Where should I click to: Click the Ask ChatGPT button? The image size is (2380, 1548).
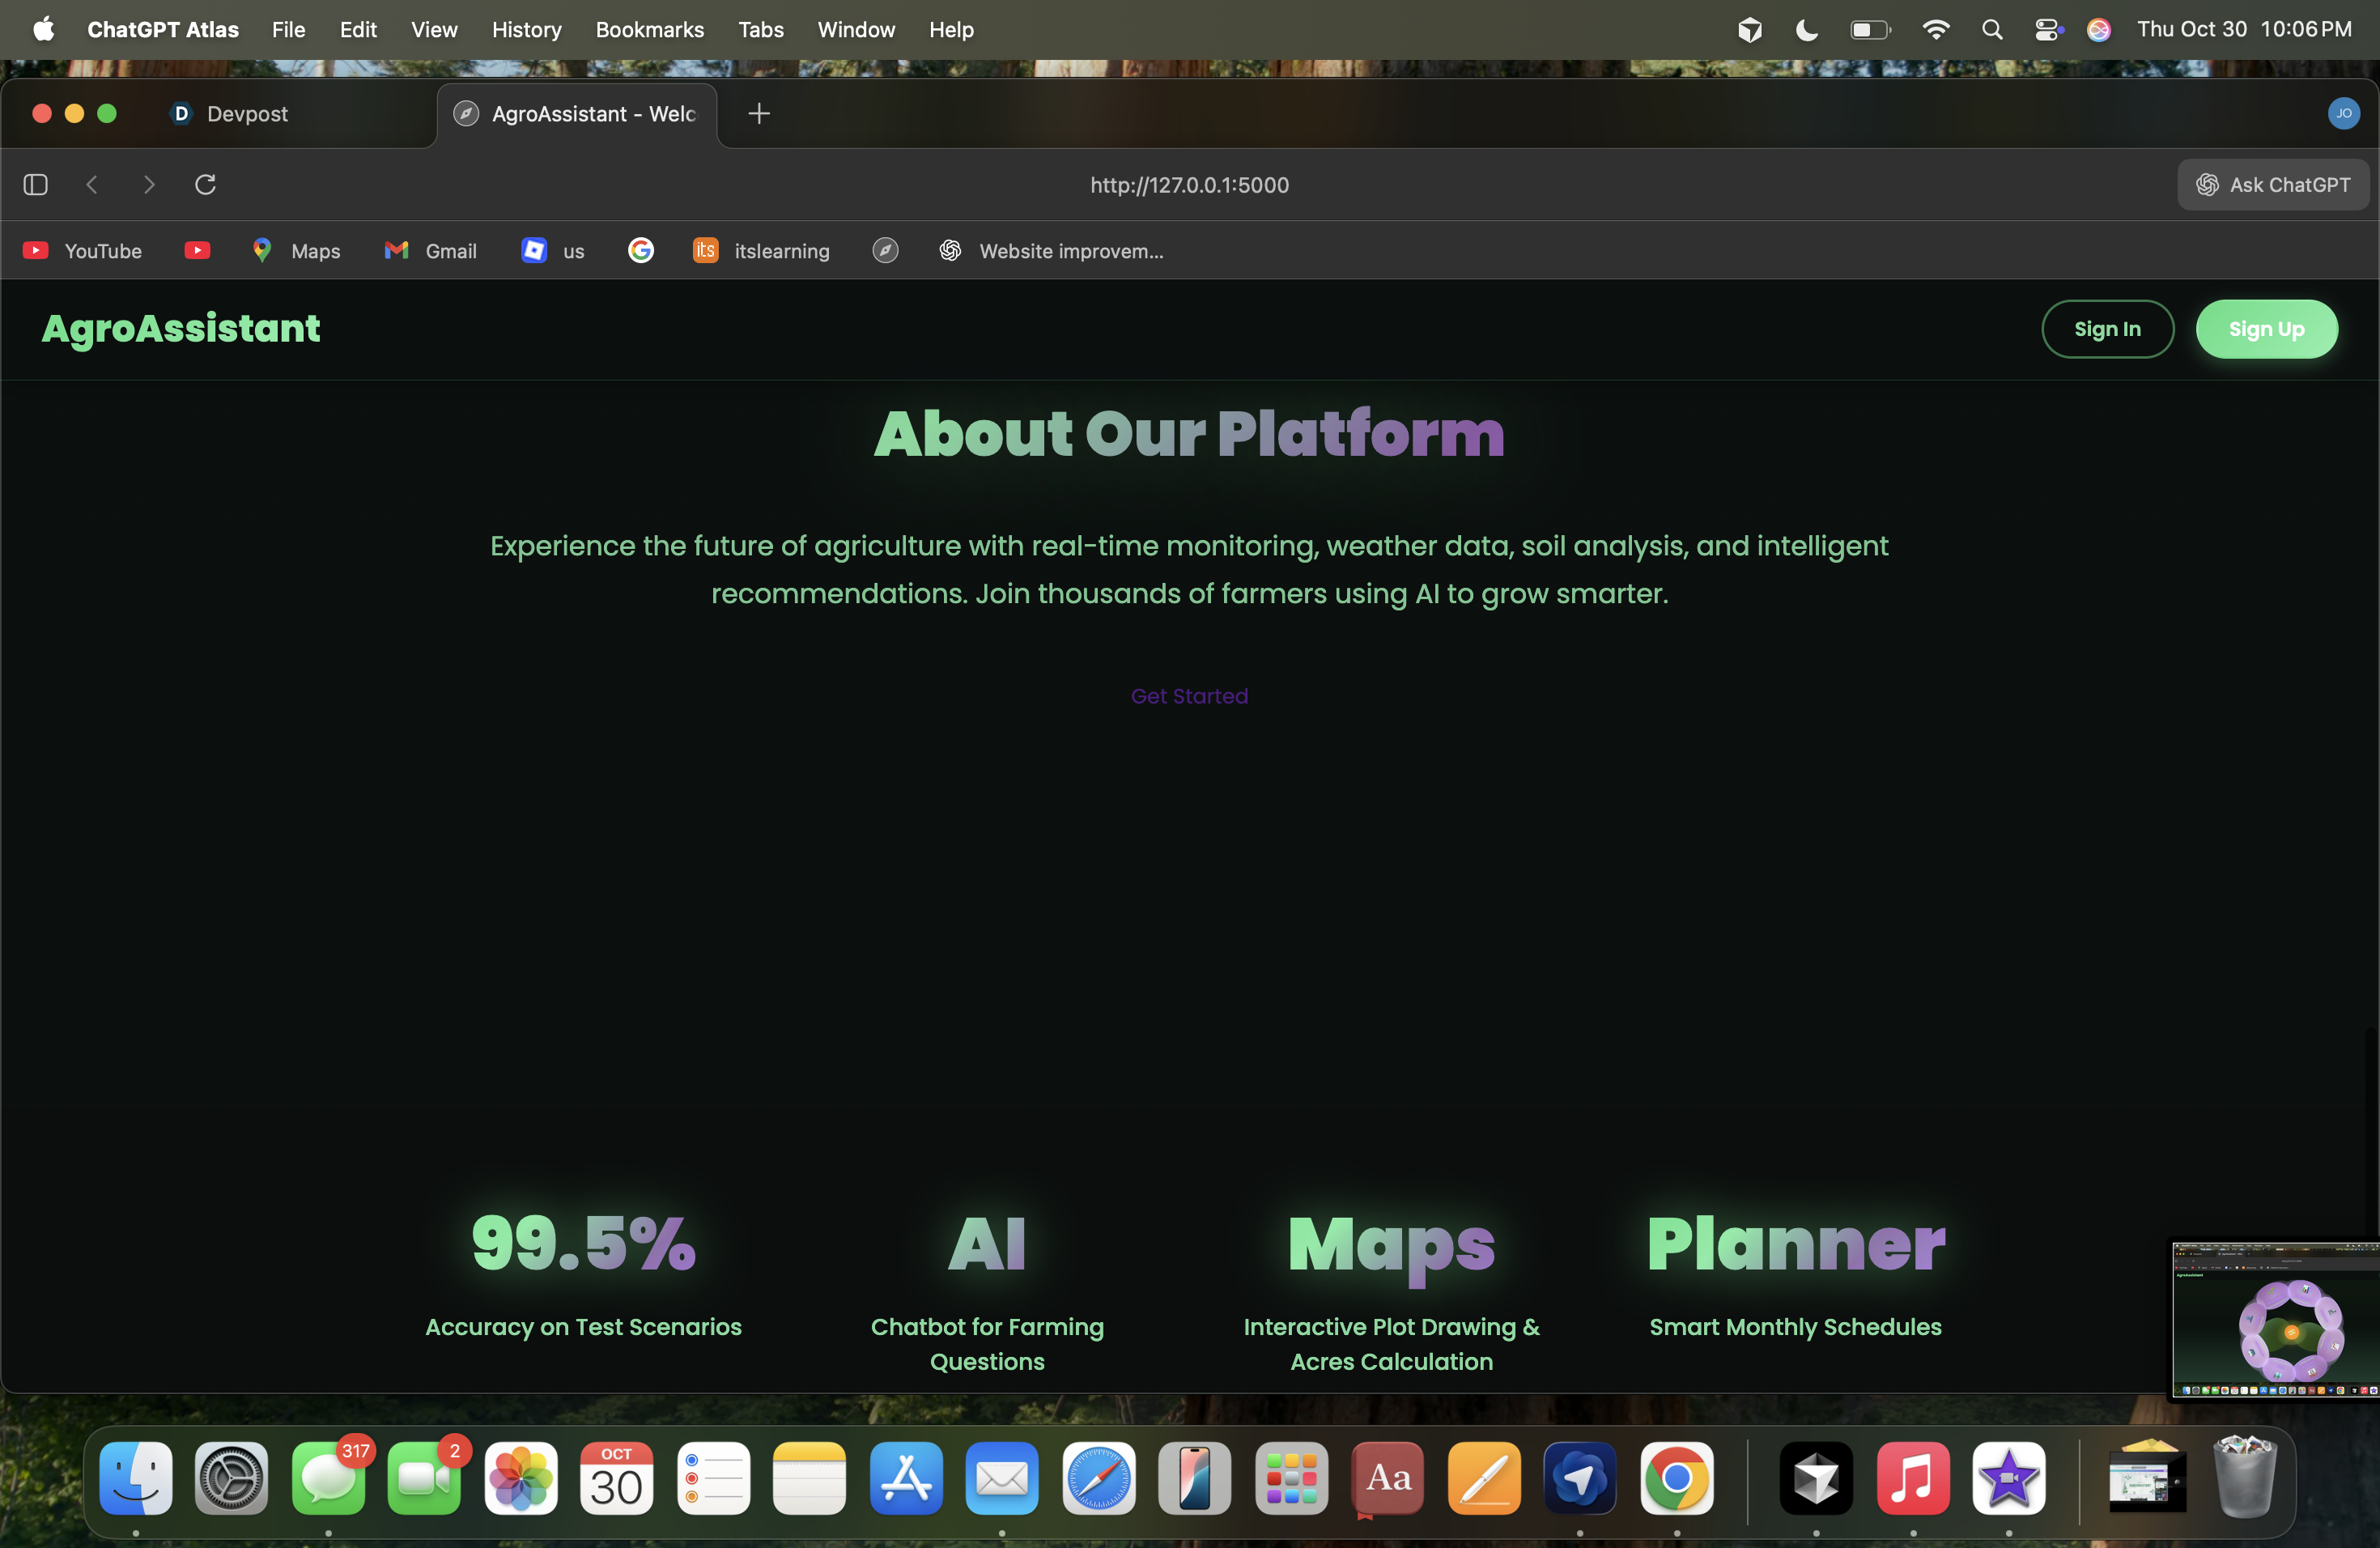pyautogui.click(x=2273, y=185)
